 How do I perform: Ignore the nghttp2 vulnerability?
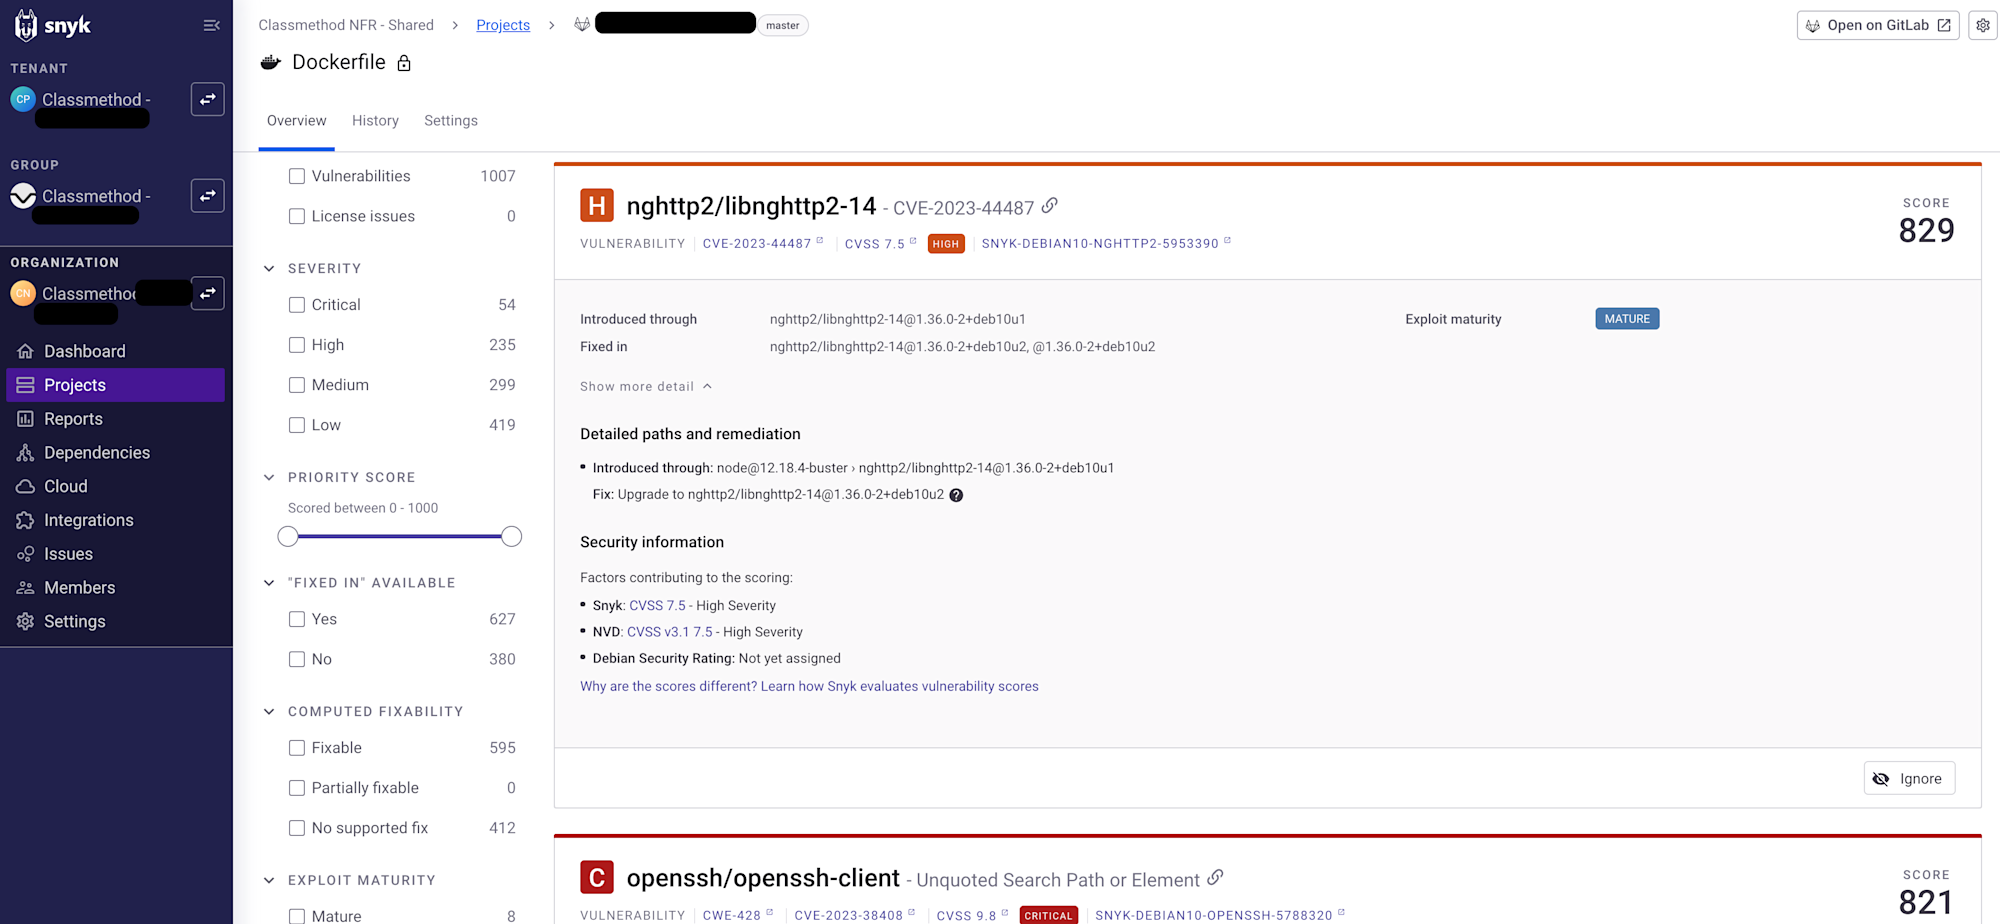tap(1909, 778)
